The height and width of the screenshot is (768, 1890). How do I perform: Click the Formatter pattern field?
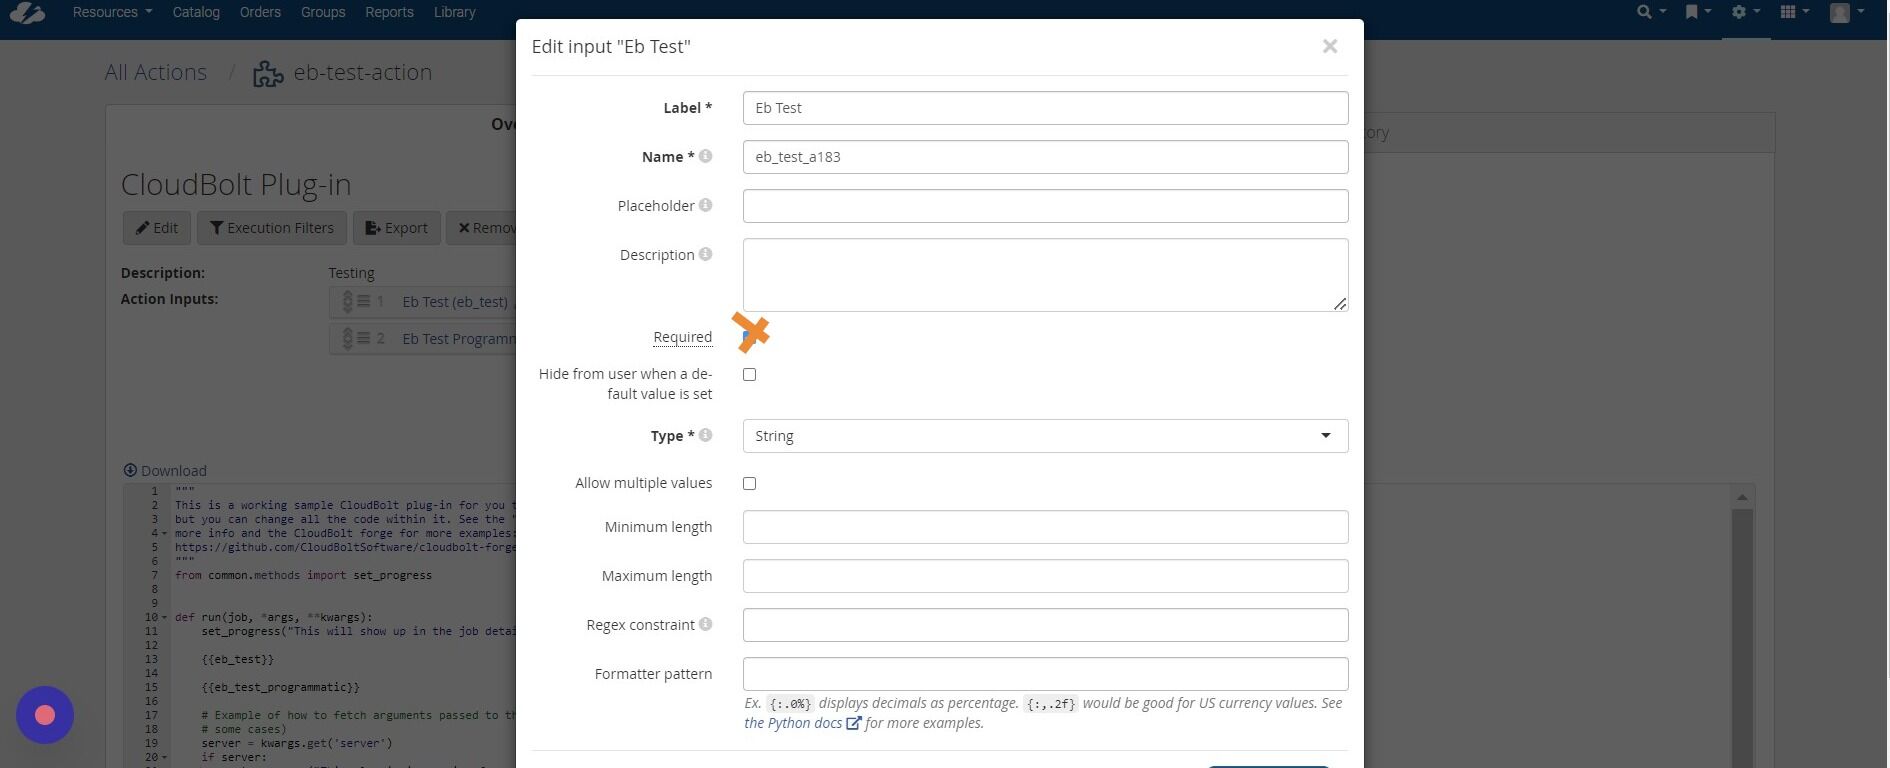tap(1045, 674)
